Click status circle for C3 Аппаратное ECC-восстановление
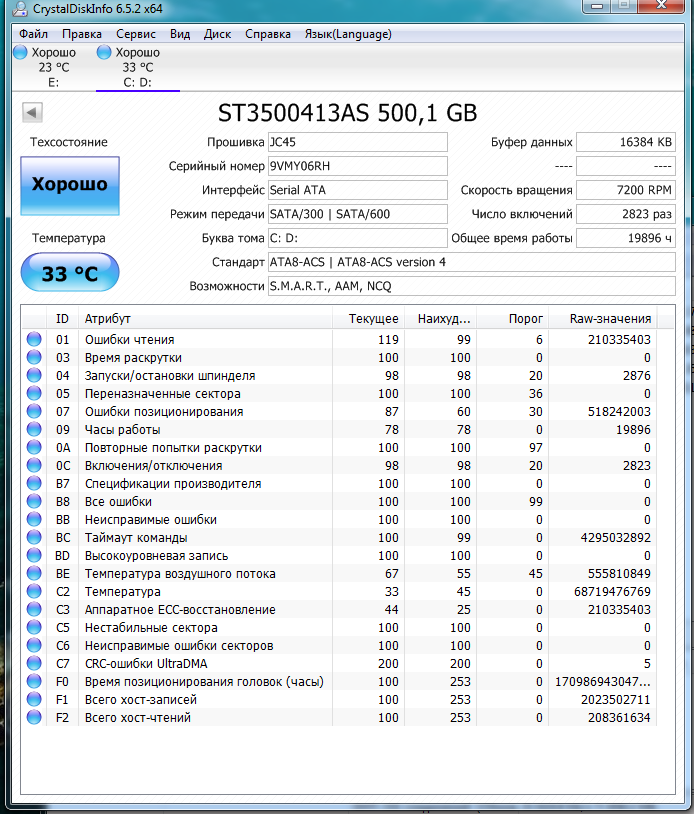Screen dimensions: 694x814 pyautogui.click(x=34, y=609)
